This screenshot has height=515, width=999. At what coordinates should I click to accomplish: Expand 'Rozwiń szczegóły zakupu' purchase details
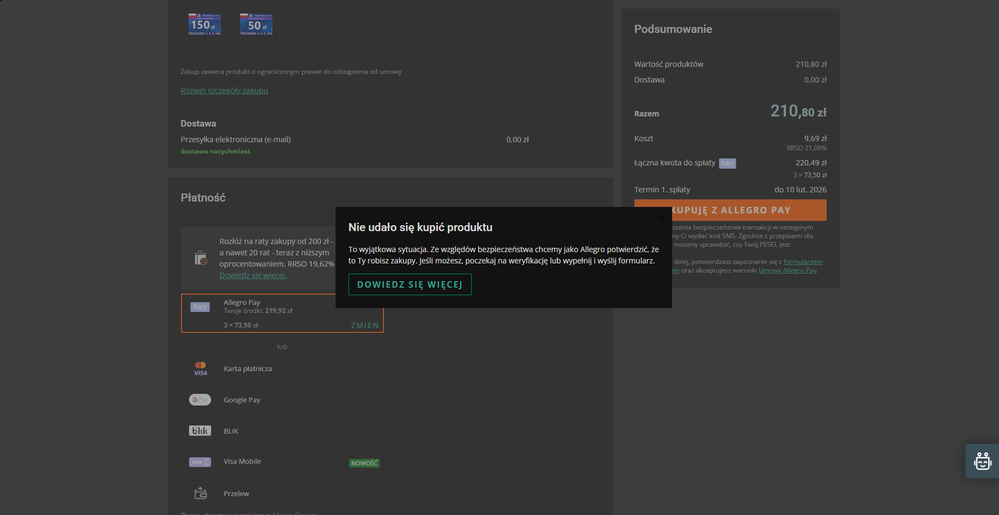224,90
